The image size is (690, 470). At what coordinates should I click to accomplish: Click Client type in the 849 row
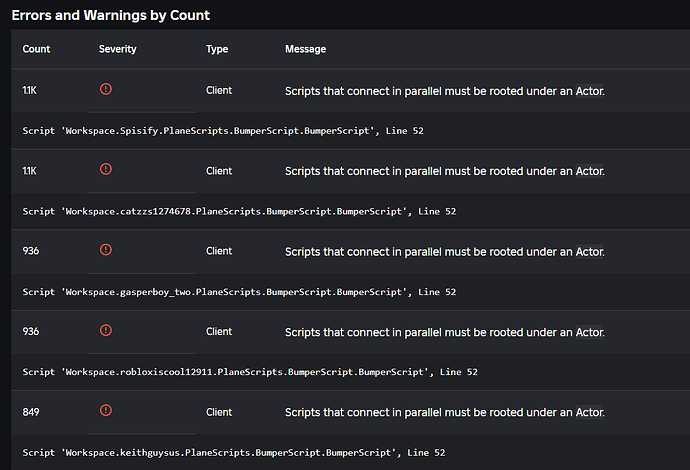click(219, 412)
